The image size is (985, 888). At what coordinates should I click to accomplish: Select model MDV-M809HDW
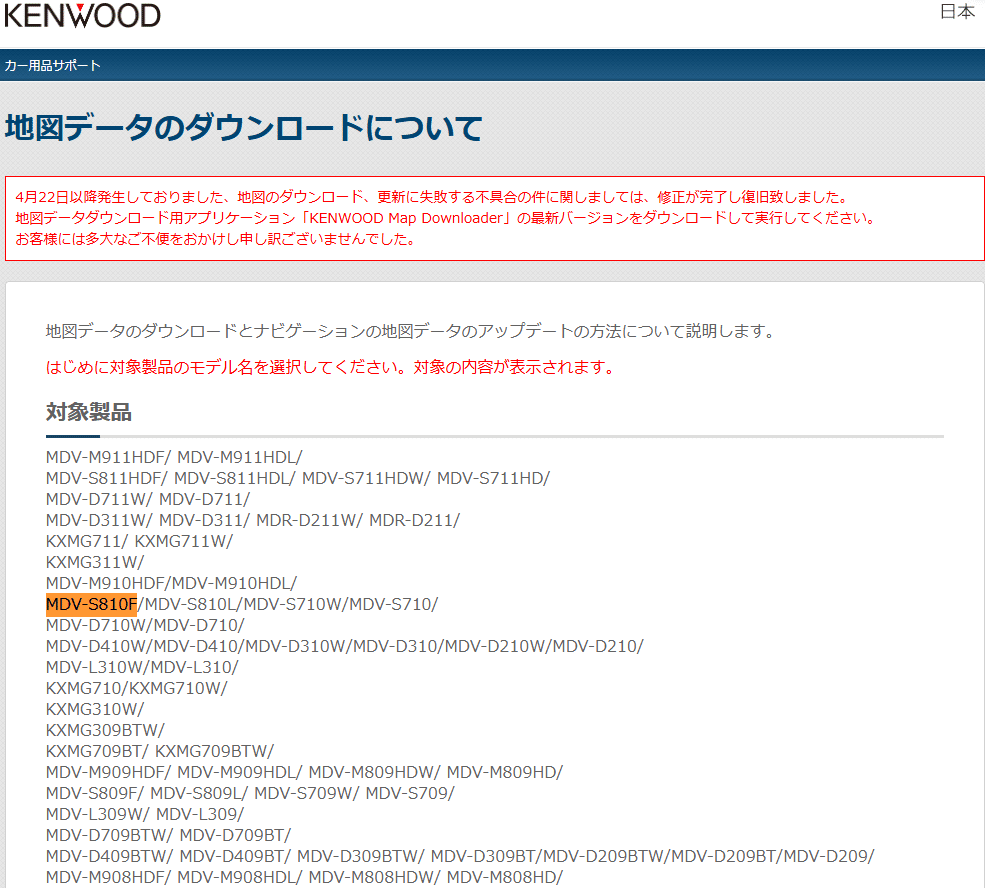pos(372,772)
